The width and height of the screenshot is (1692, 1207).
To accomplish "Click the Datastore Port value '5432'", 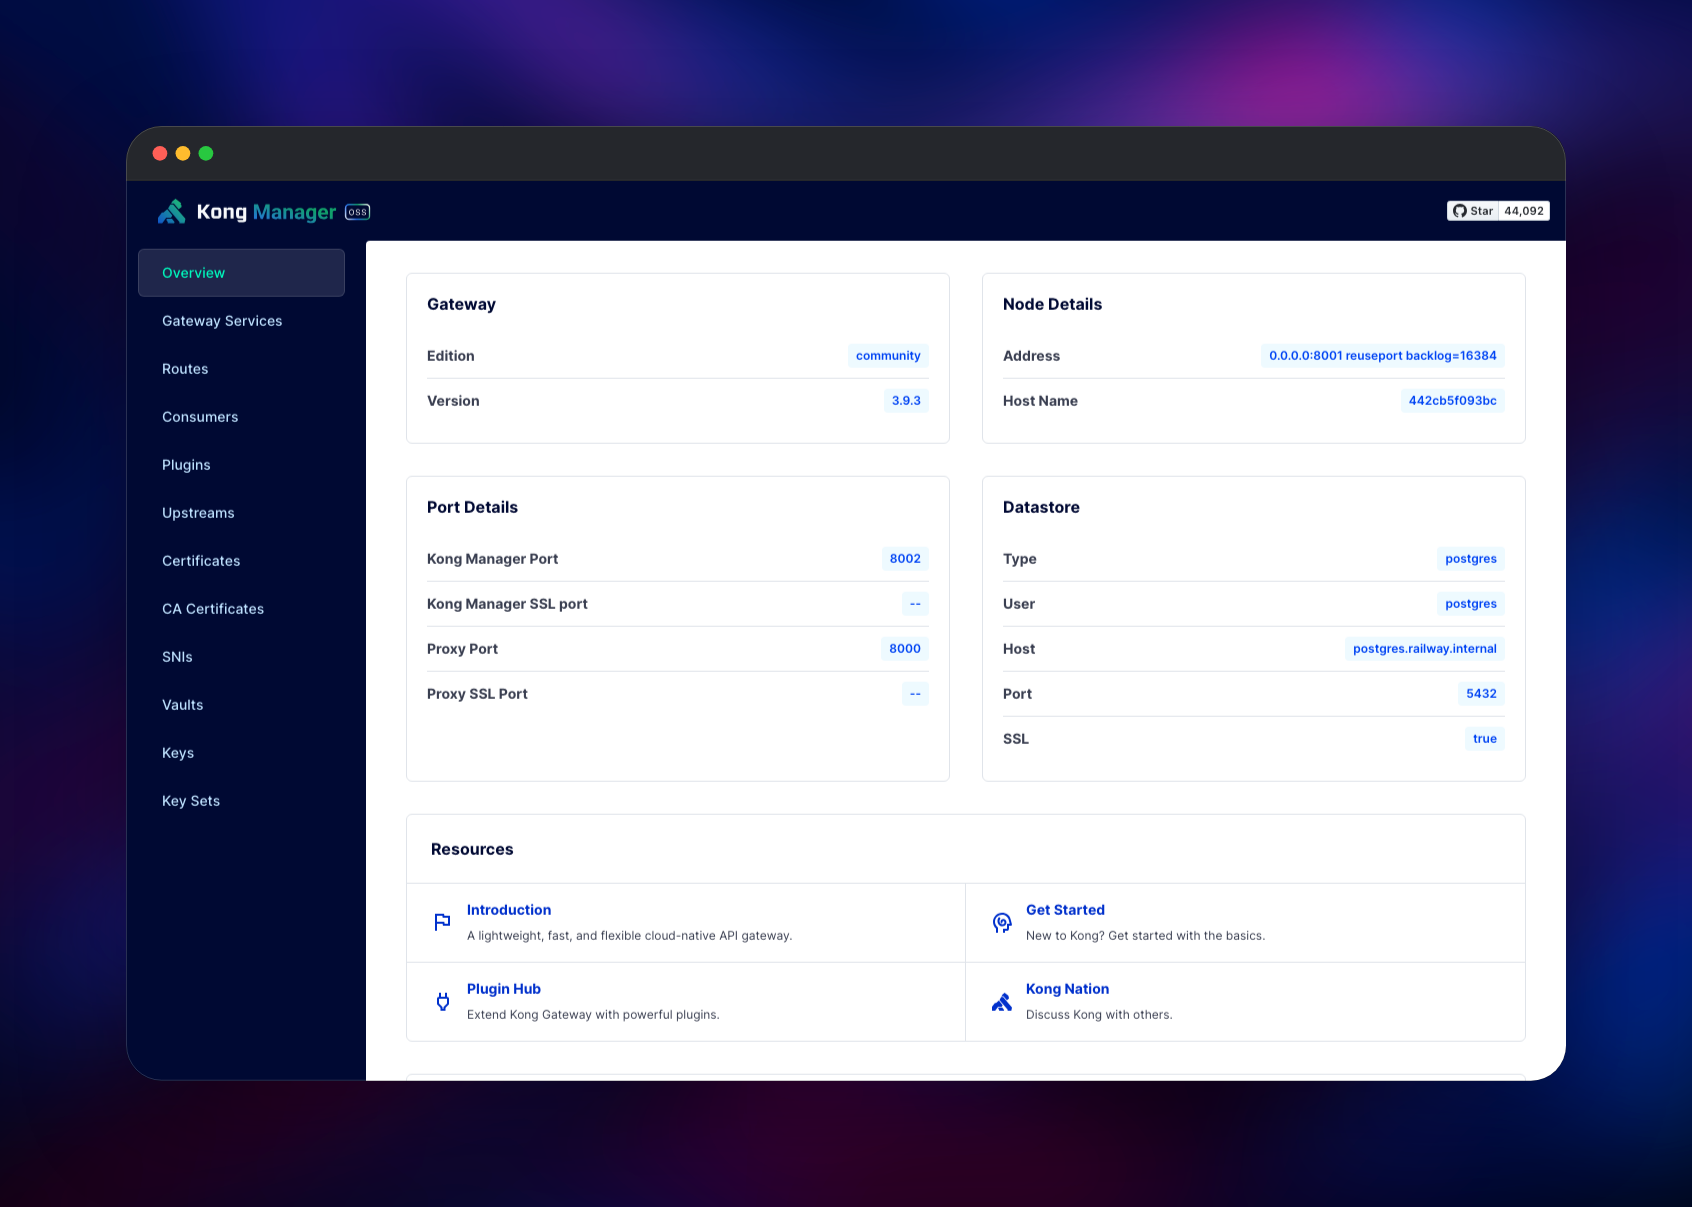I will [1481, 694].
